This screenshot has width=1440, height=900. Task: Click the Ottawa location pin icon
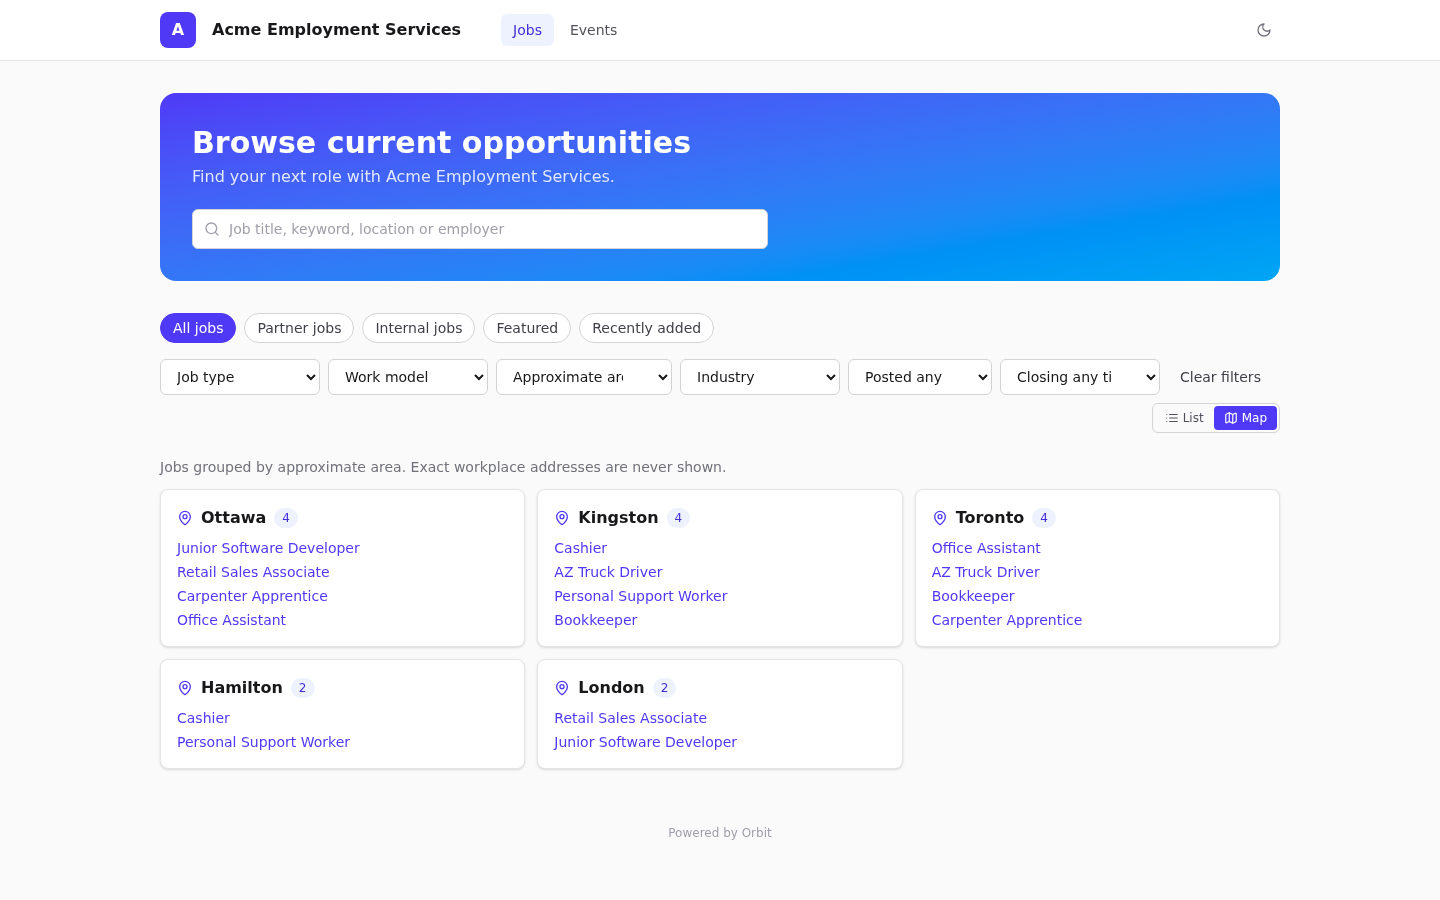click(x=185, y=518)
